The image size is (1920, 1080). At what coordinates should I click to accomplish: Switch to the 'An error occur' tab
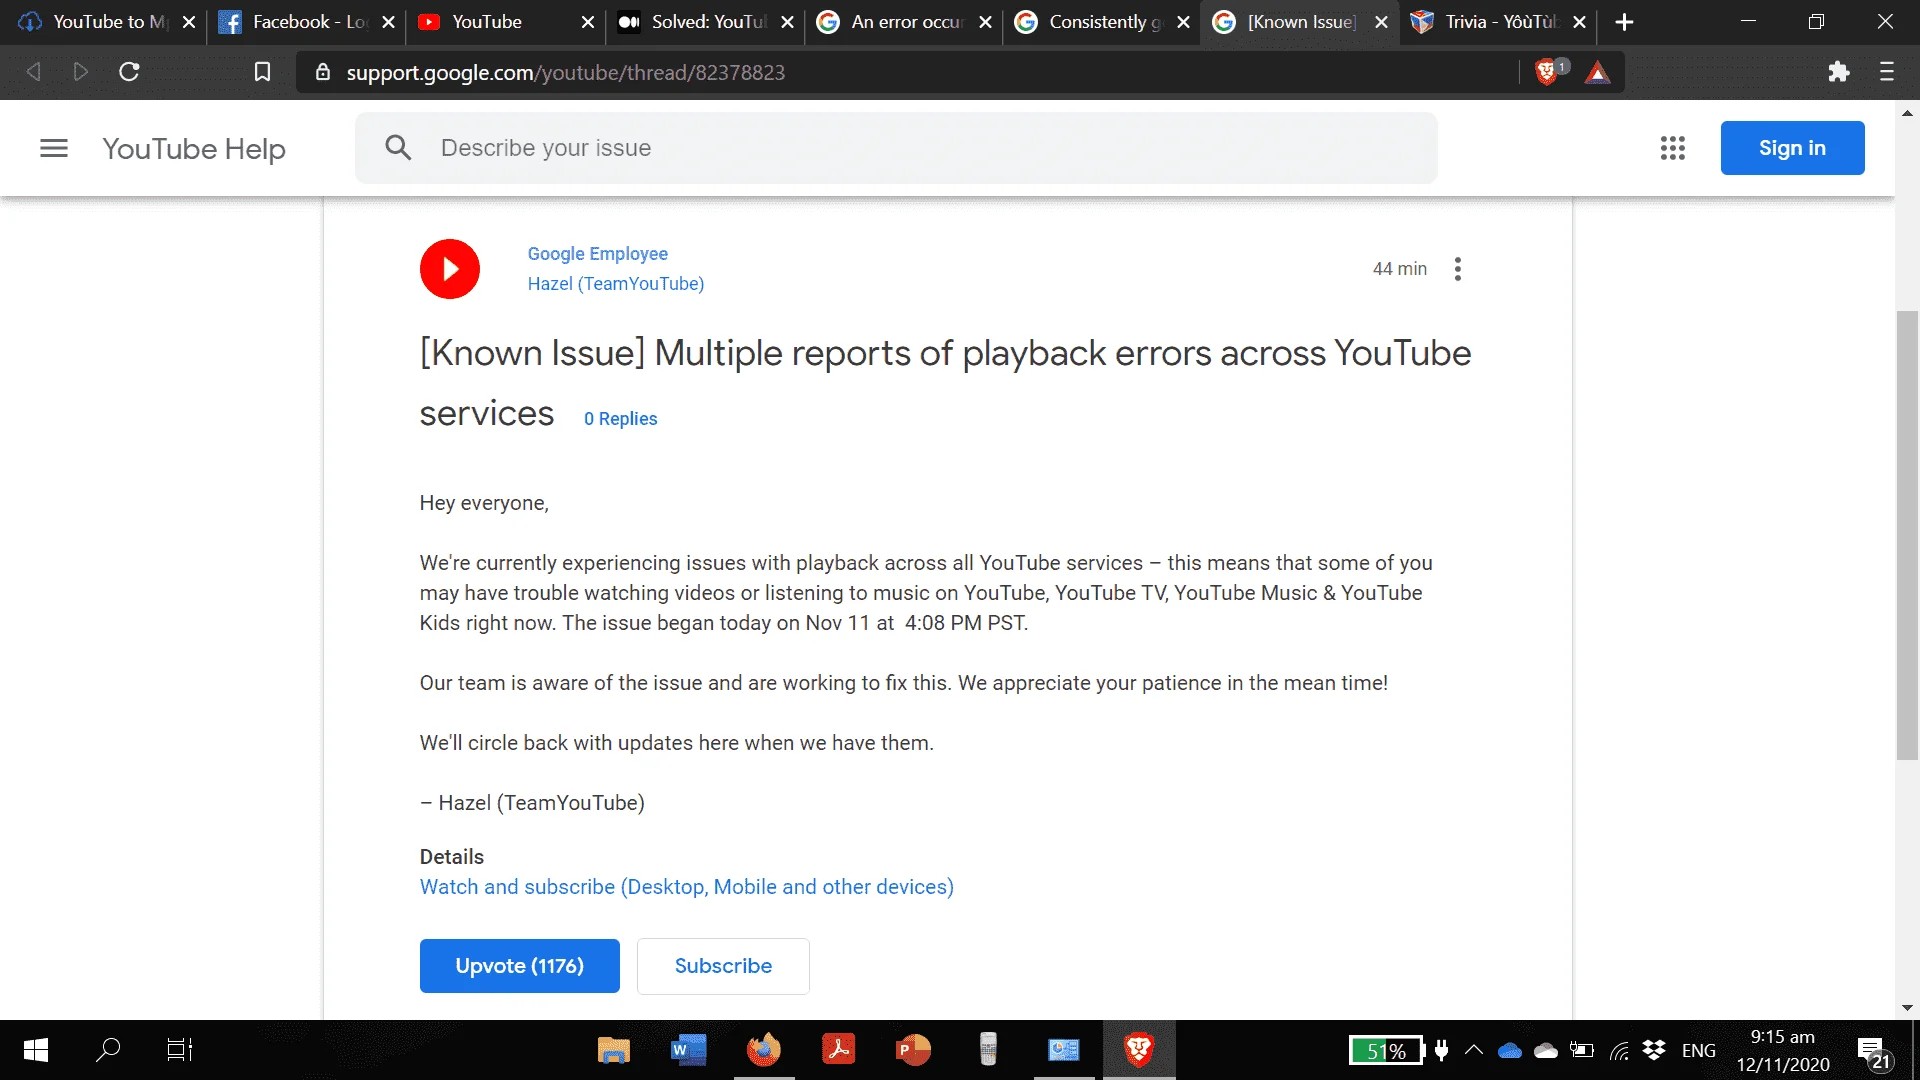click(903, 22)
